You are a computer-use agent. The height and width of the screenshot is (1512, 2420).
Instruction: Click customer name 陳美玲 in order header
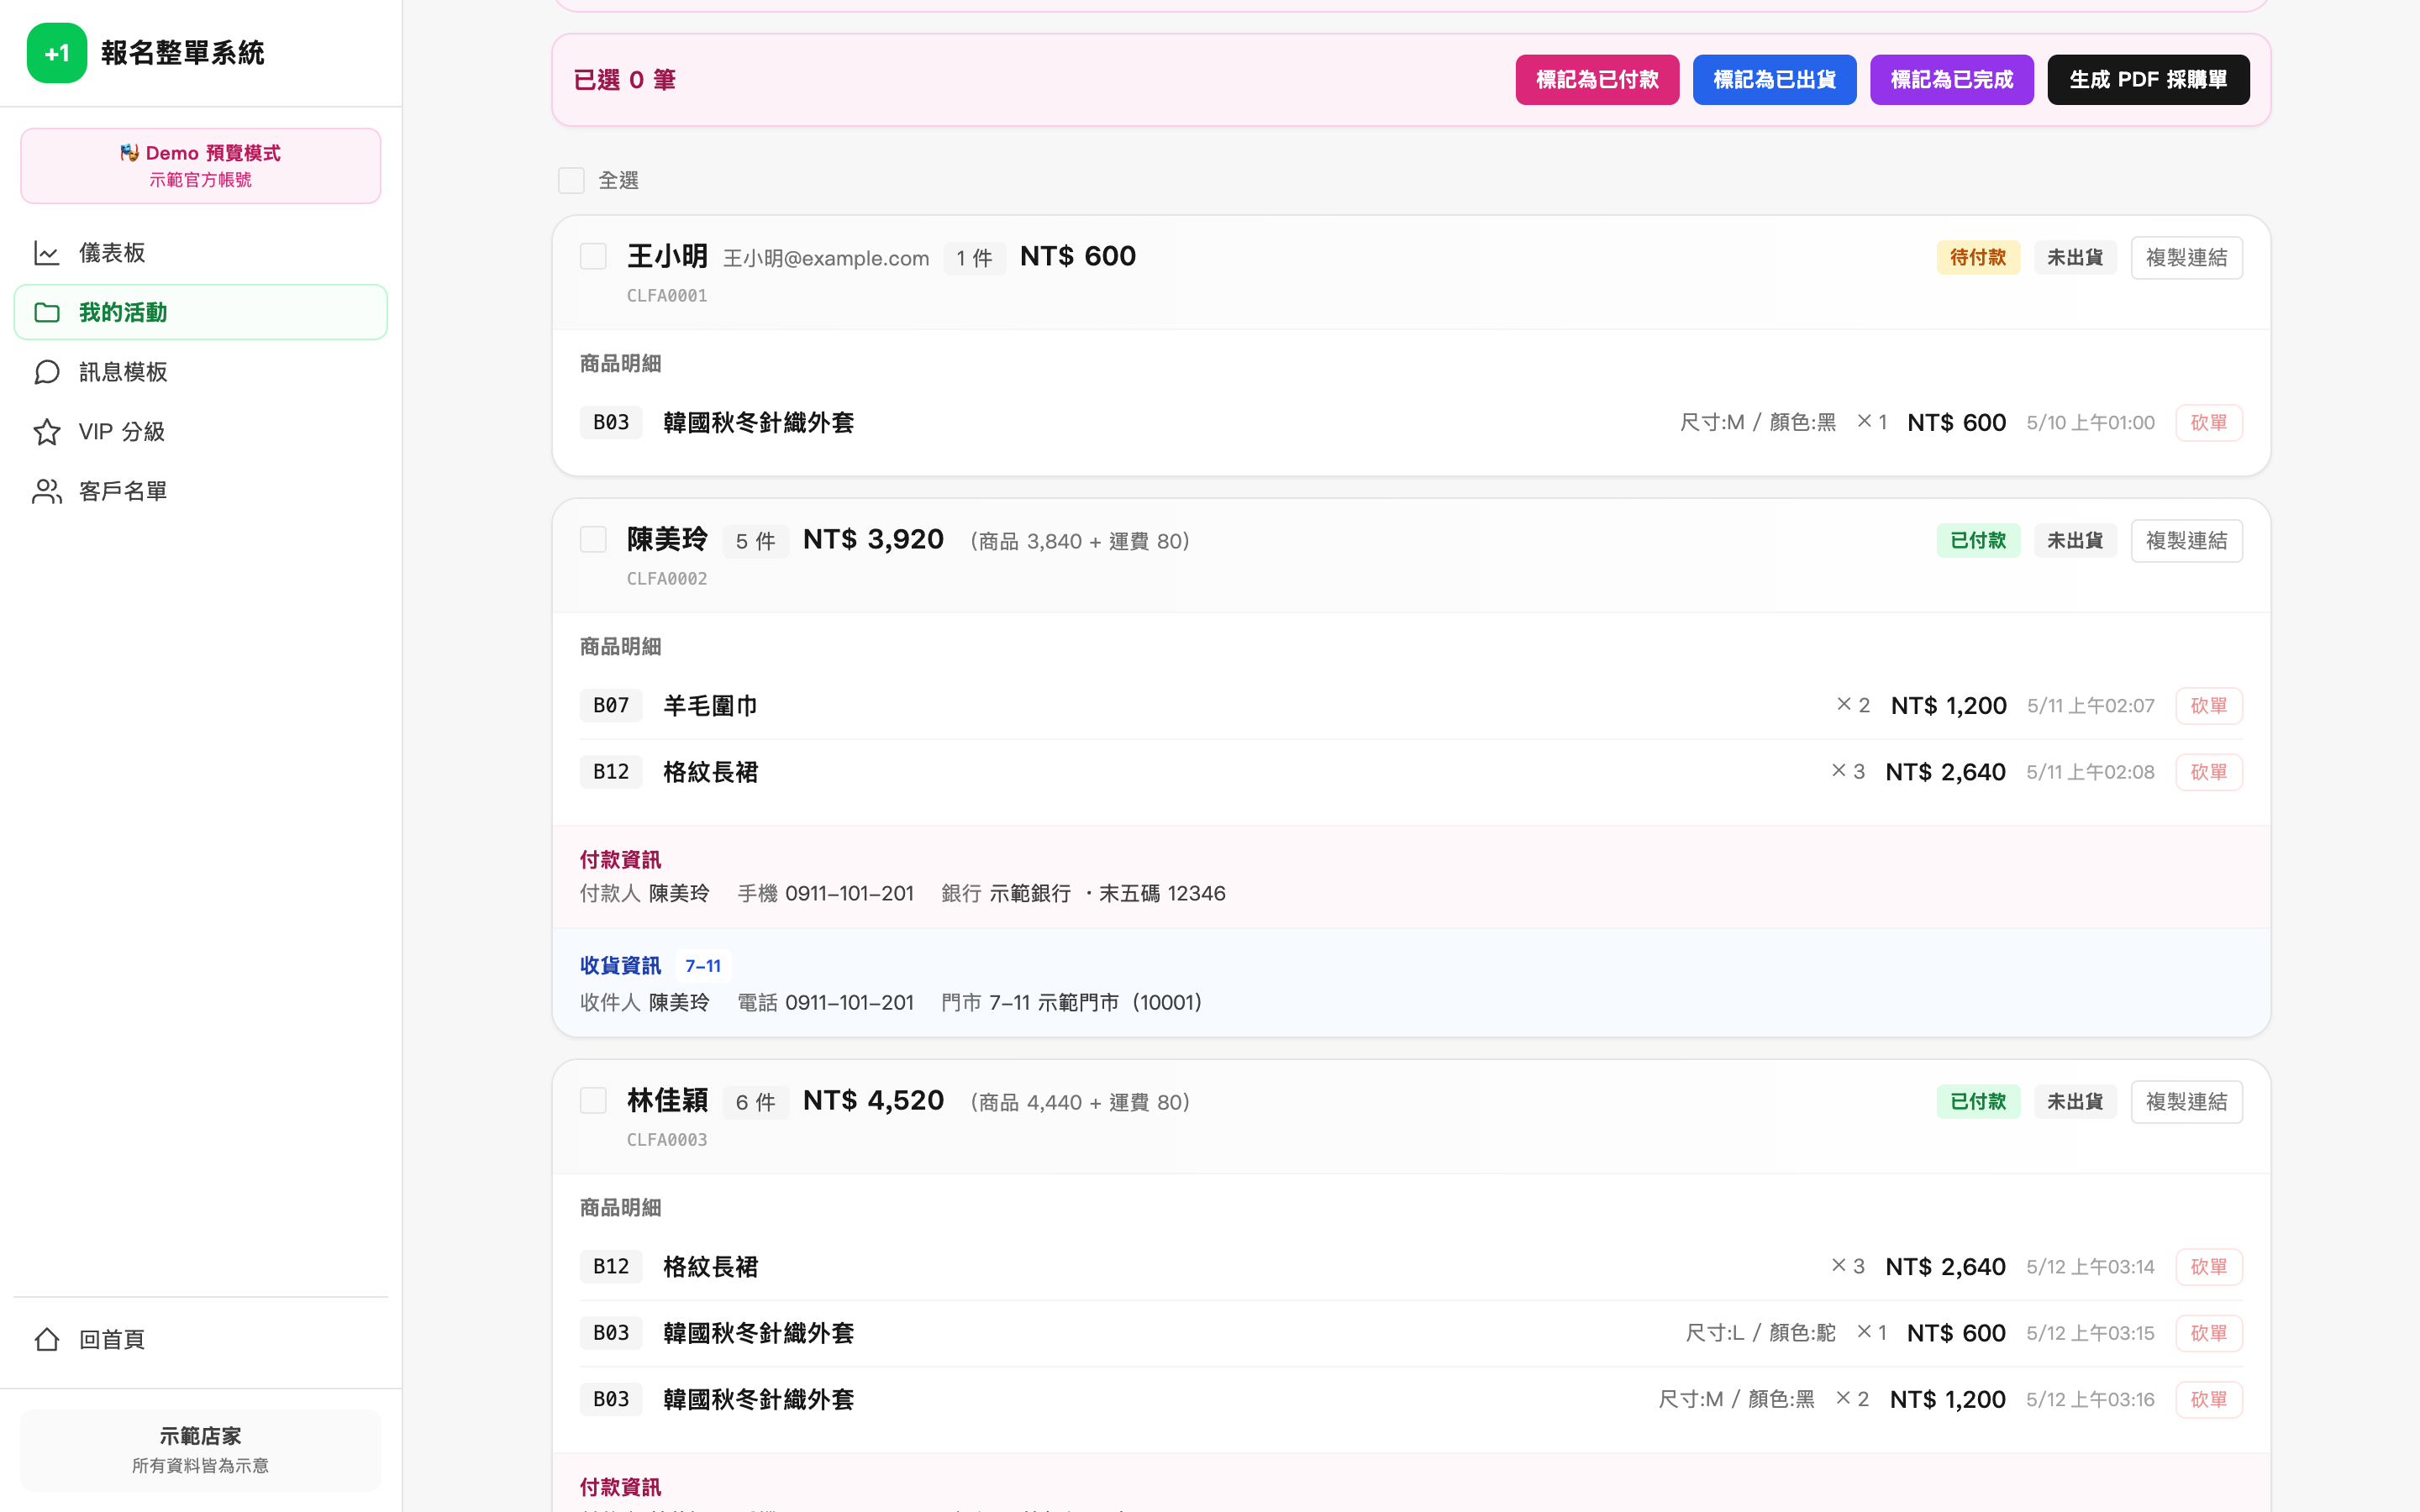point(667,540)
